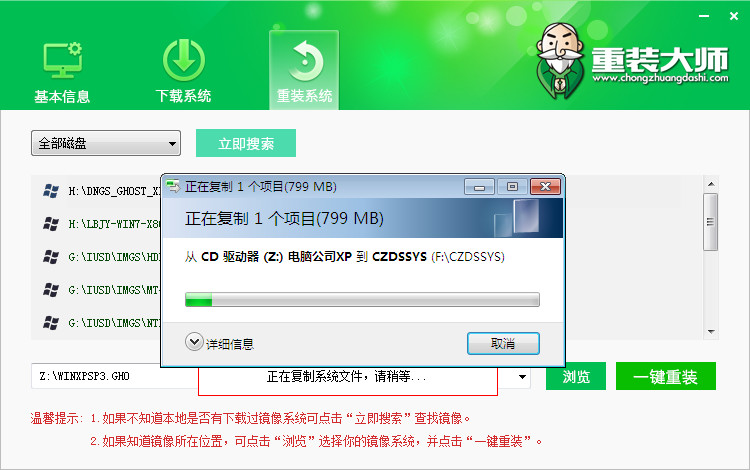Click Windows flag icon beside first G:\IUSD entry
Image resolution: width=750 pixels, height=470 pixels.
click(51, 257)
